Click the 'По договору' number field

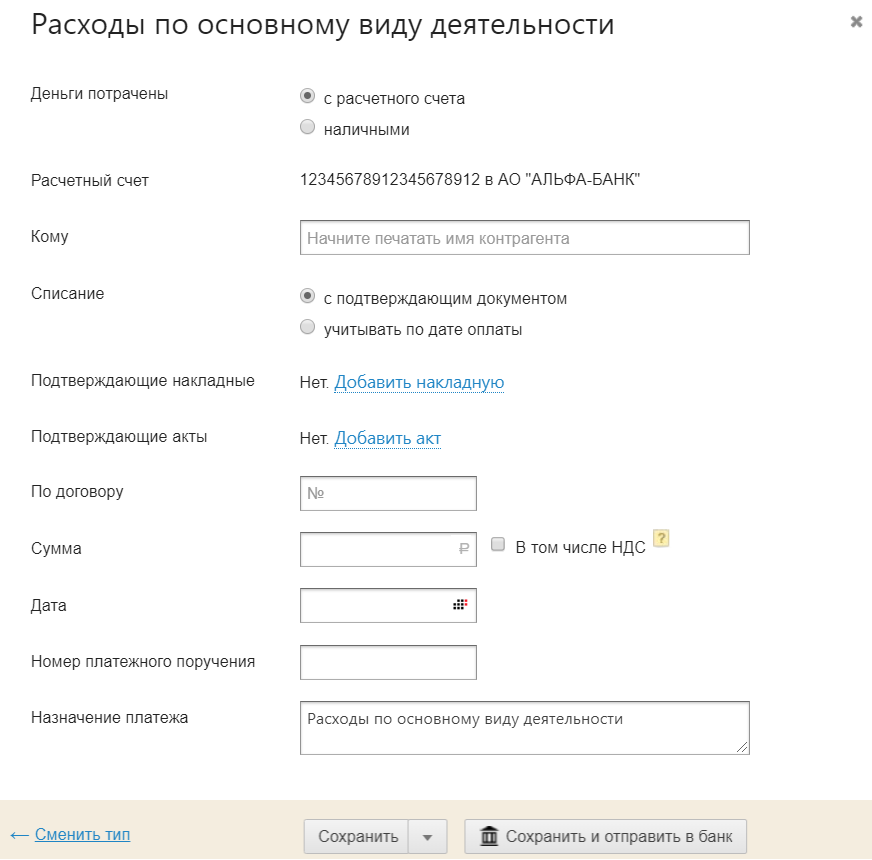coord(388,493)
